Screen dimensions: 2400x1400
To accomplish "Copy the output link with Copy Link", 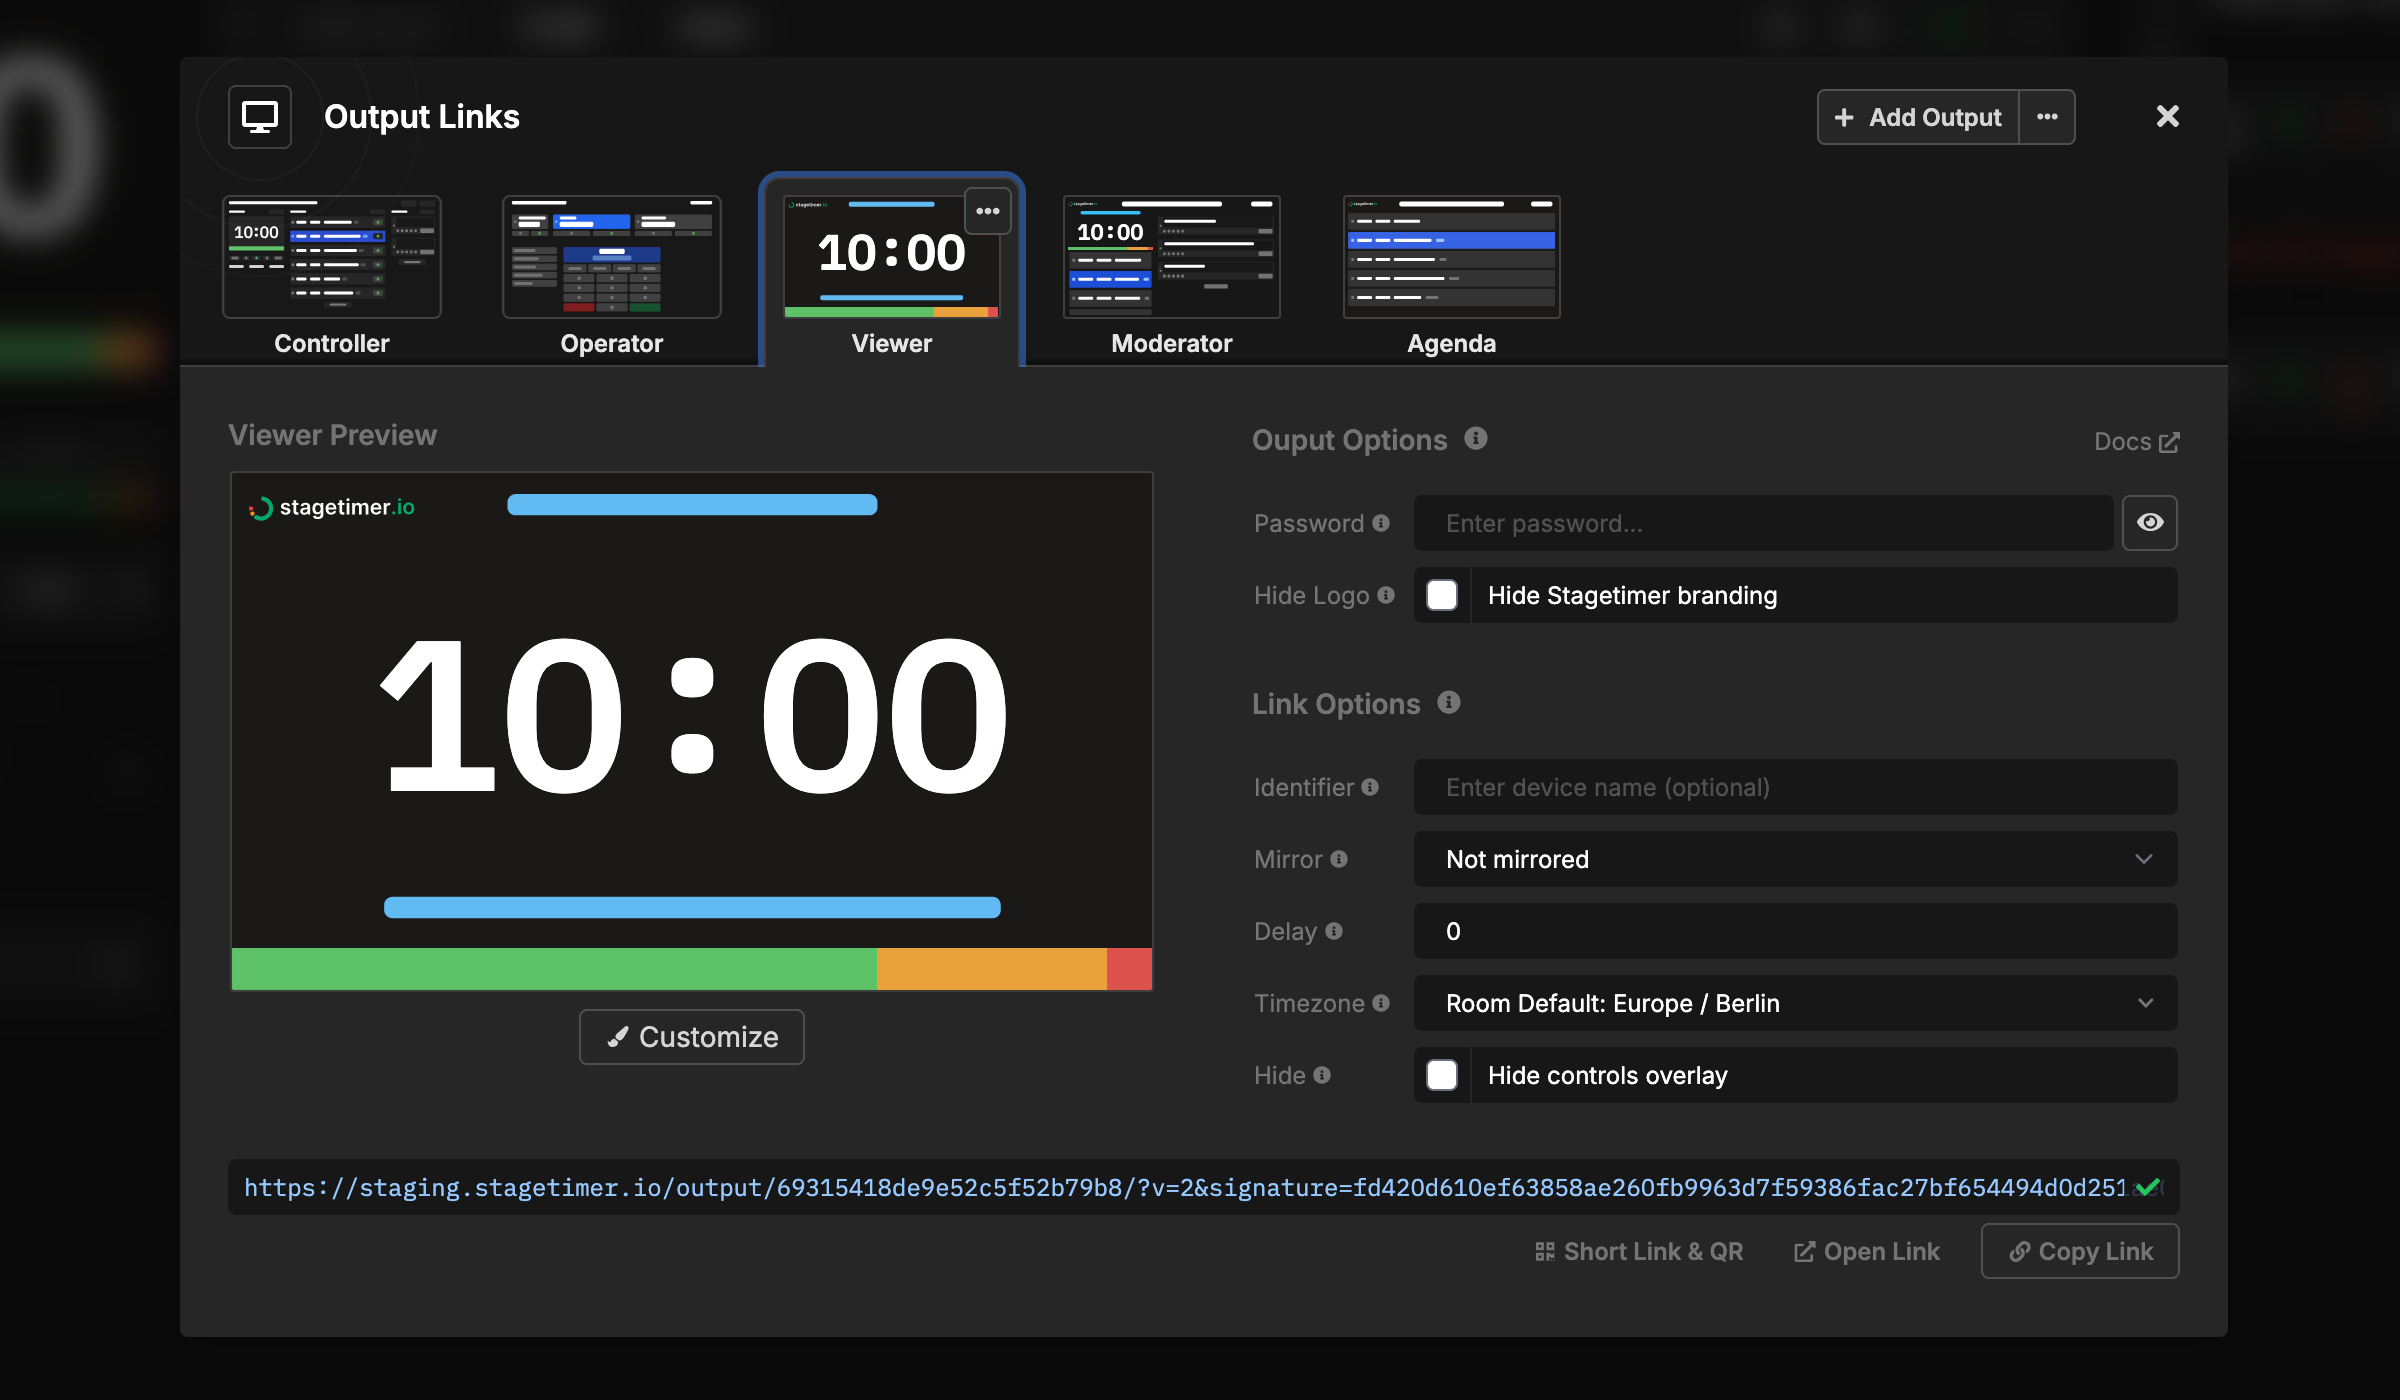I will (2079, 1251).
